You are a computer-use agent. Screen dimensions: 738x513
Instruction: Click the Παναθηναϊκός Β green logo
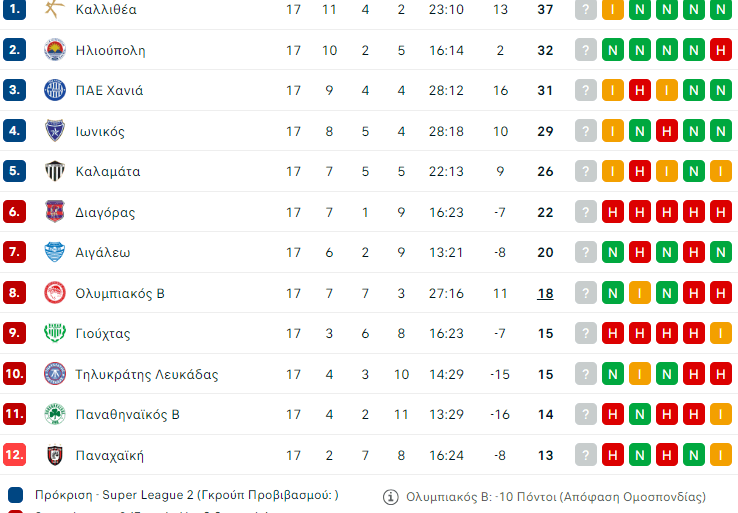tap(54, 414)
